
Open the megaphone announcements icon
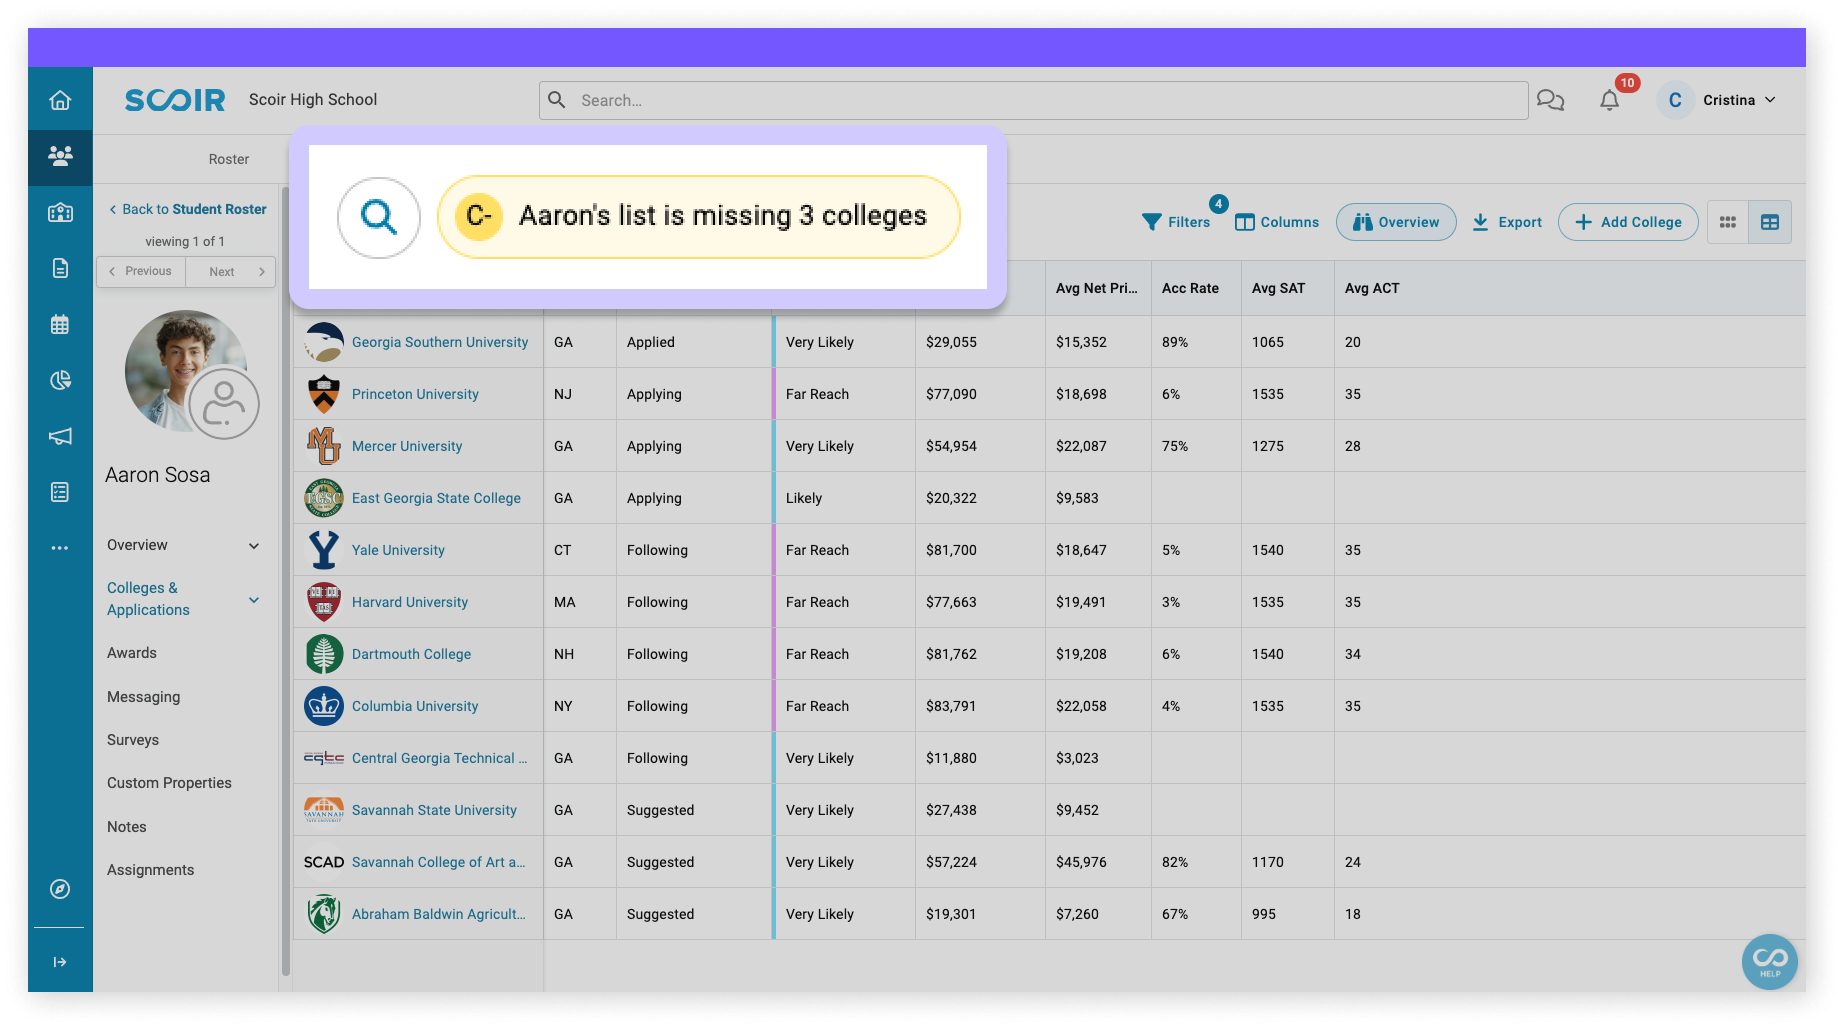pyautogui.click(x=60, y=436)
